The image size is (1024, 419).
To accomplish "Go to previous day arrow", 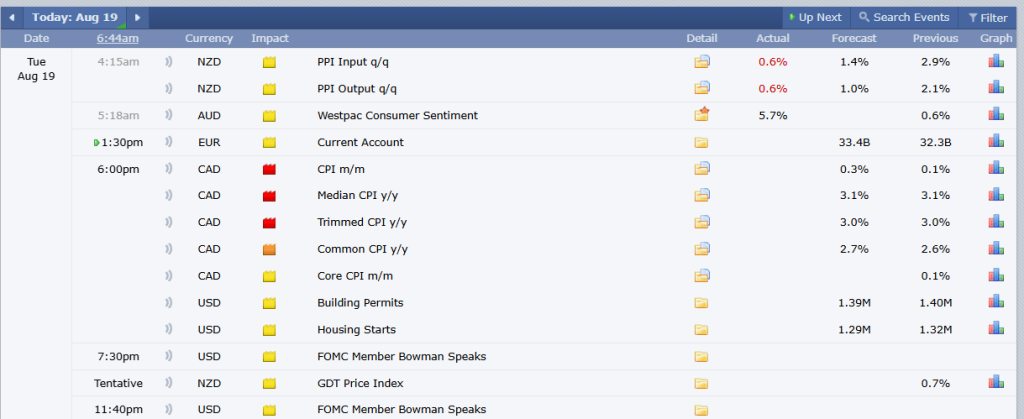I will click(12, 17).
